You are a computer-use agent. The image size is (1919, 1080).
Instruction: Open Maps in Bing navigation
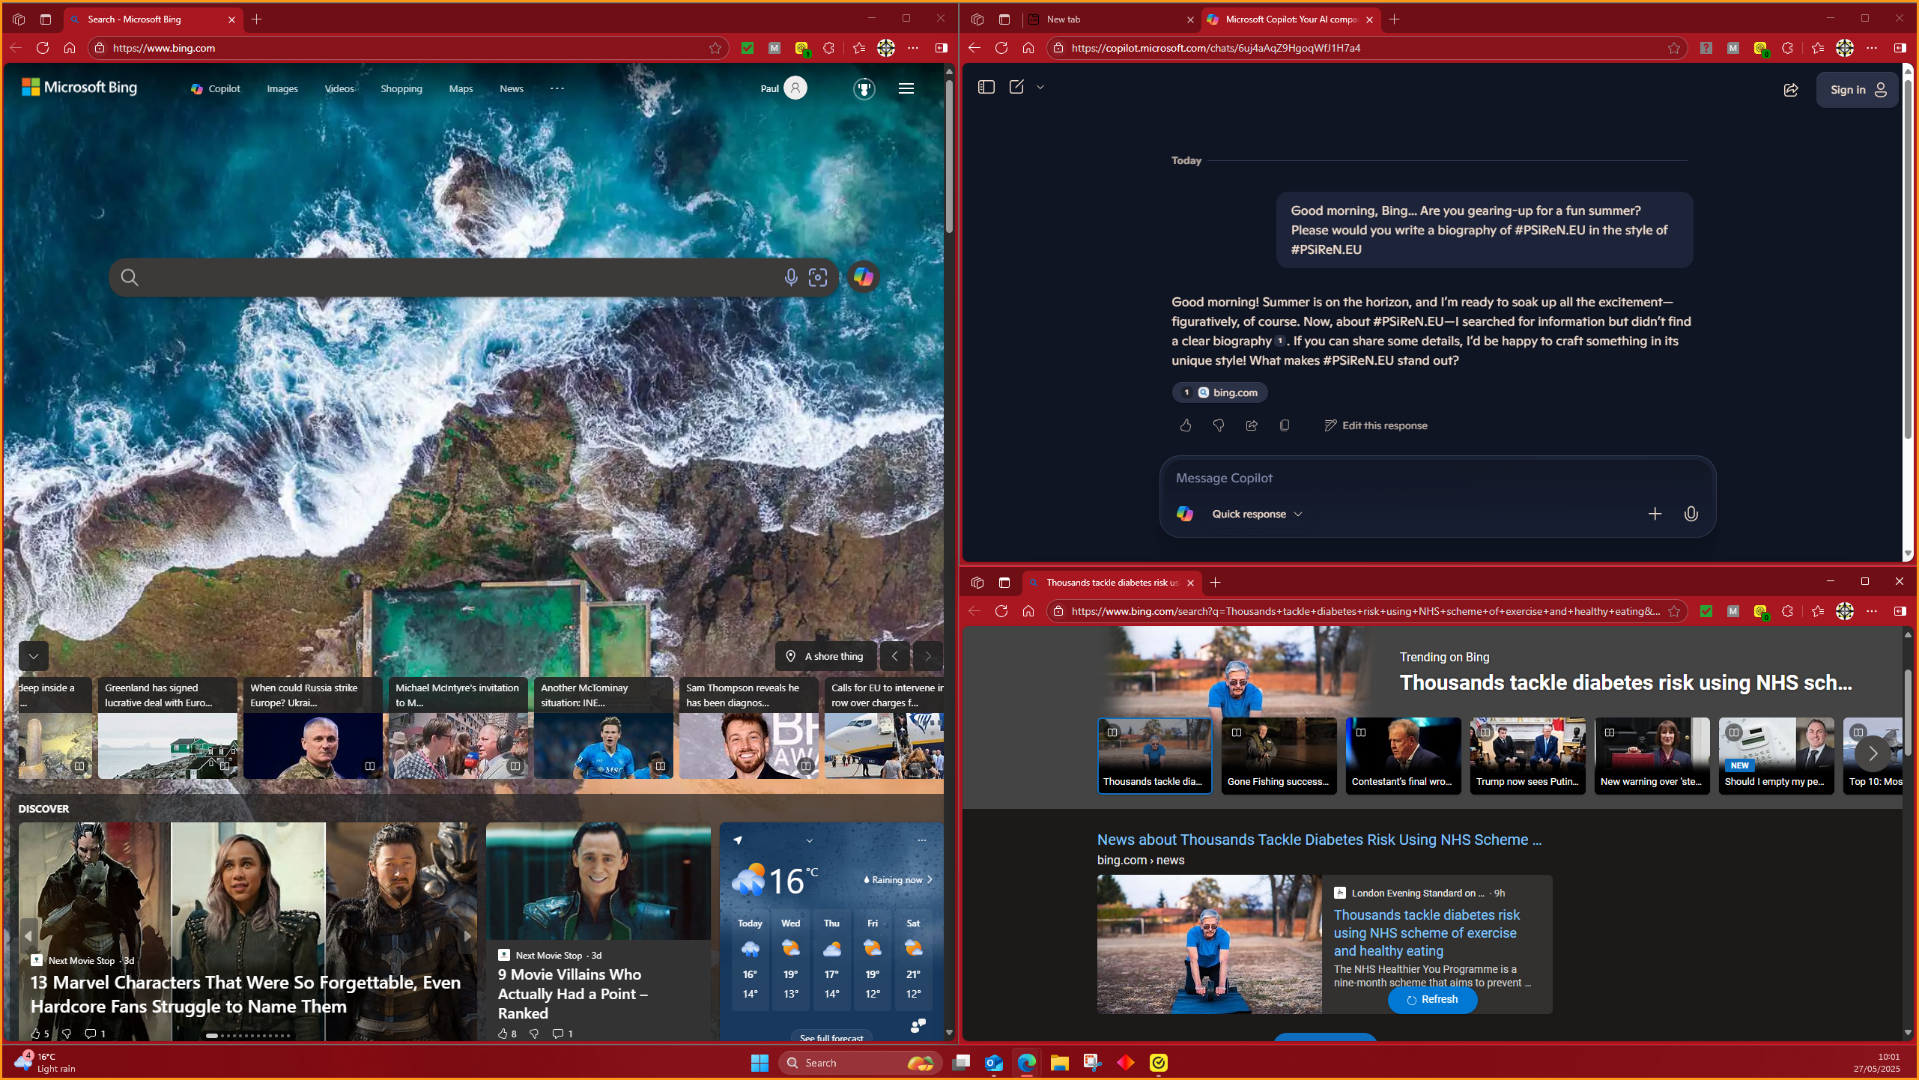[460, 89]
